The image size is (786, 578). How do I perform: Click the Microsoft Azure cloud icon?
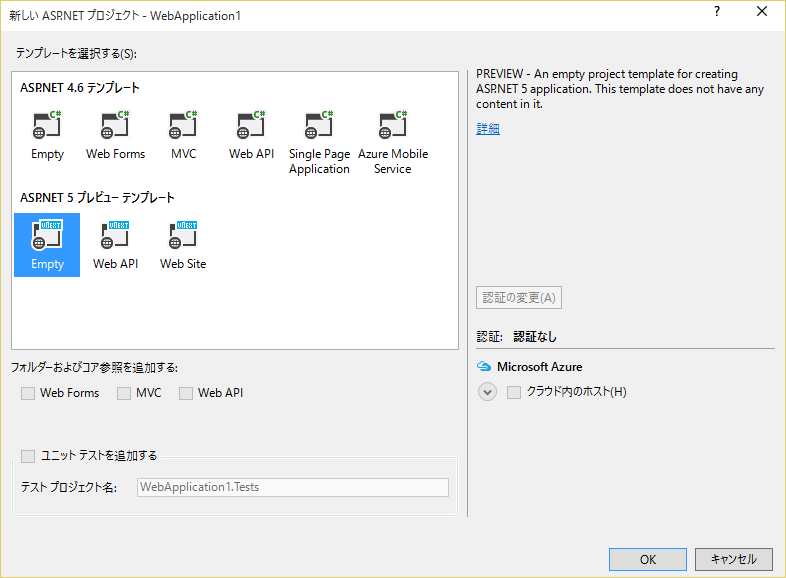484,366
